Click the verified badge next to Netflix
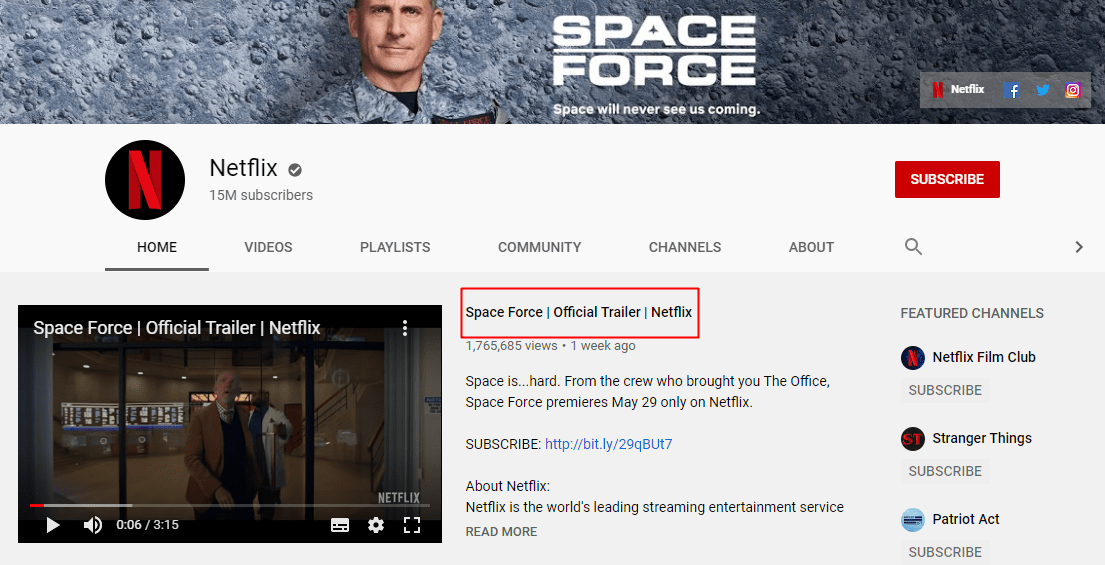Image resolution: width=1105 pixels, height=565 pixels. click(x=295, y=169)
